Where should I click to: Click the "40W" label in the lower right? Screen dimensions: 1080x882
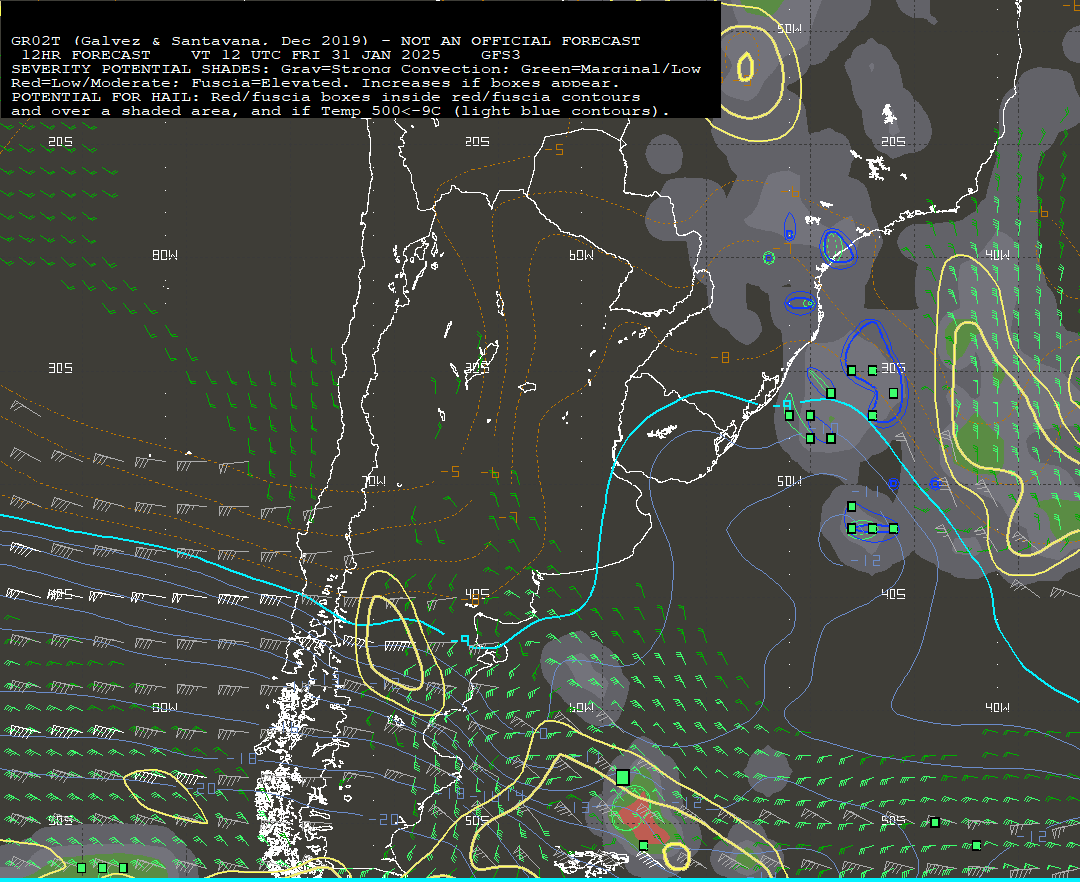(997, 708)
